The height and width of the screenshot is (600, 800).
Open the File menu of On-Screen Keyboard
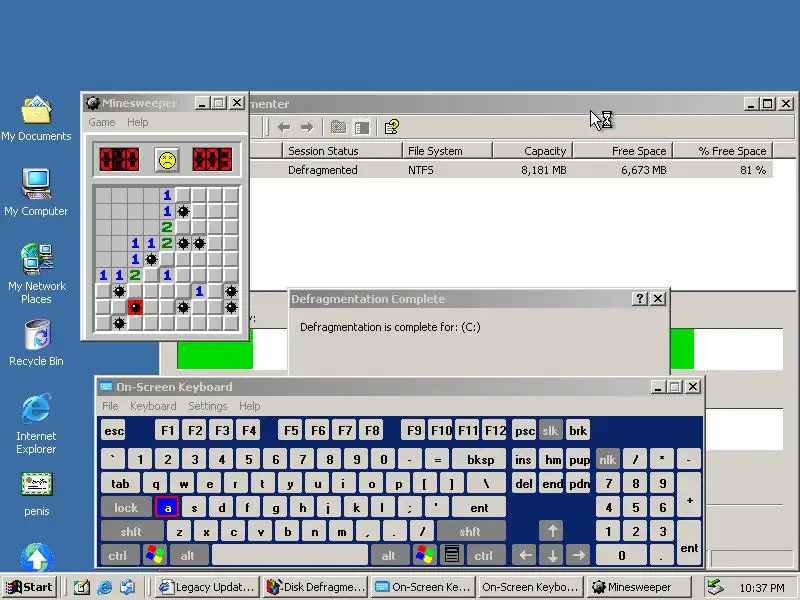(x=110, y=406)
